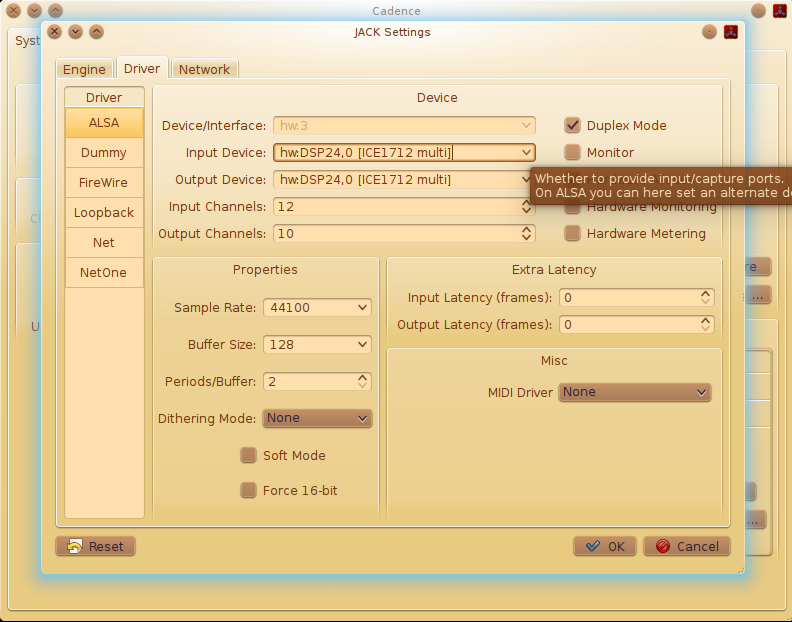Enable Soft Mode
This screenshot has width=792, height=622.
[x=248, y=455]
